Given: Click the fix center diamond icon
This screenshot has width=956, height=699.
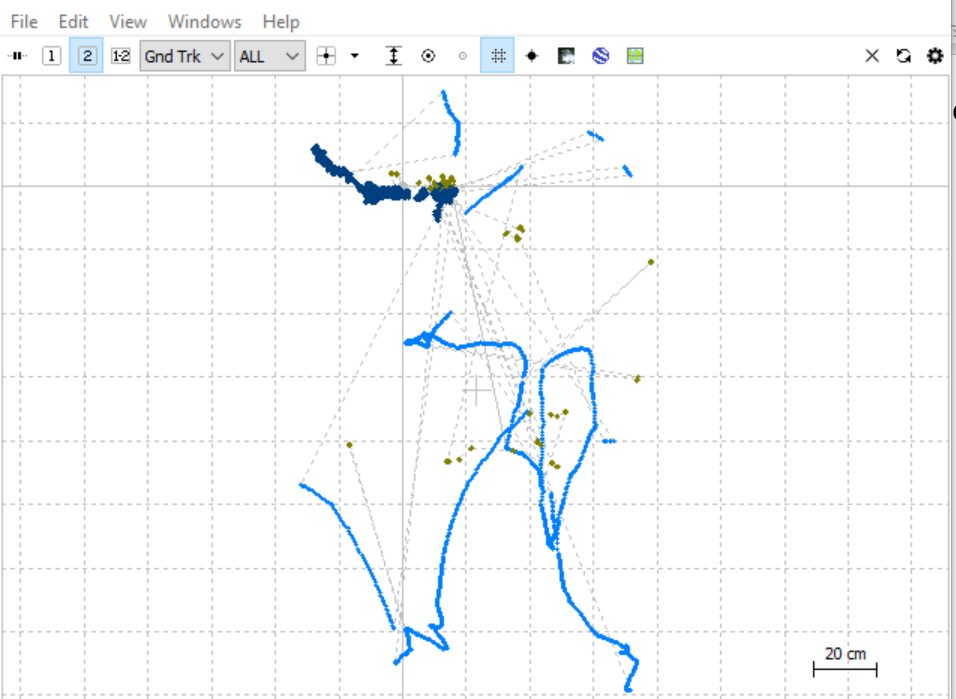Looking at the screenshot, I should 532,56.
